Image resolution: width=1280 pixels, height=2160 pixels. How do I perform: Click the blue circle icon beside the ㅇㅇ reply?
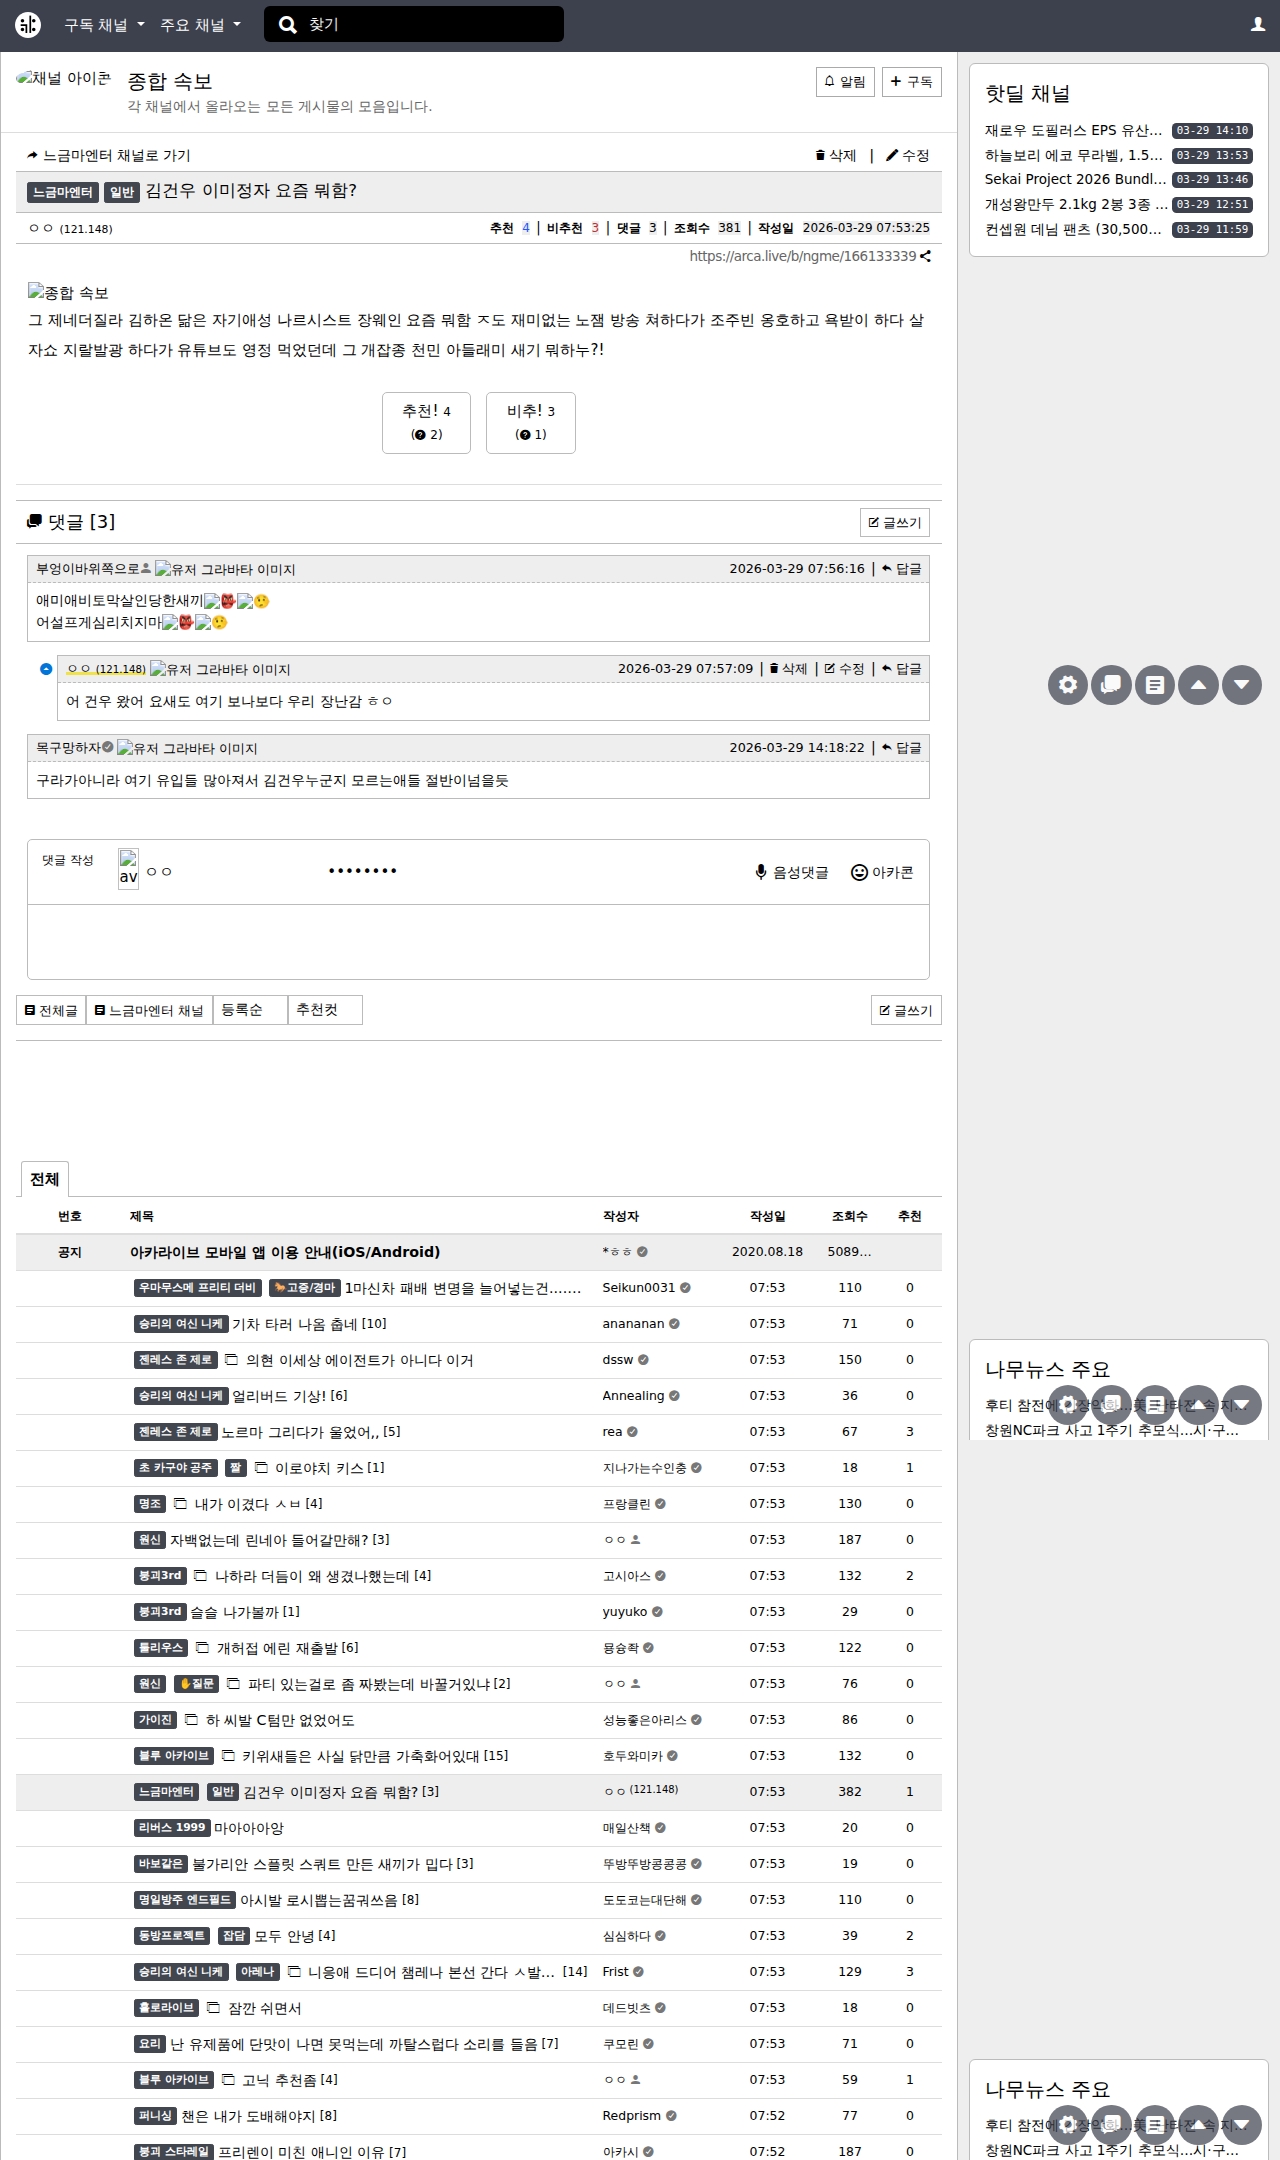click(x=46, y=669)
